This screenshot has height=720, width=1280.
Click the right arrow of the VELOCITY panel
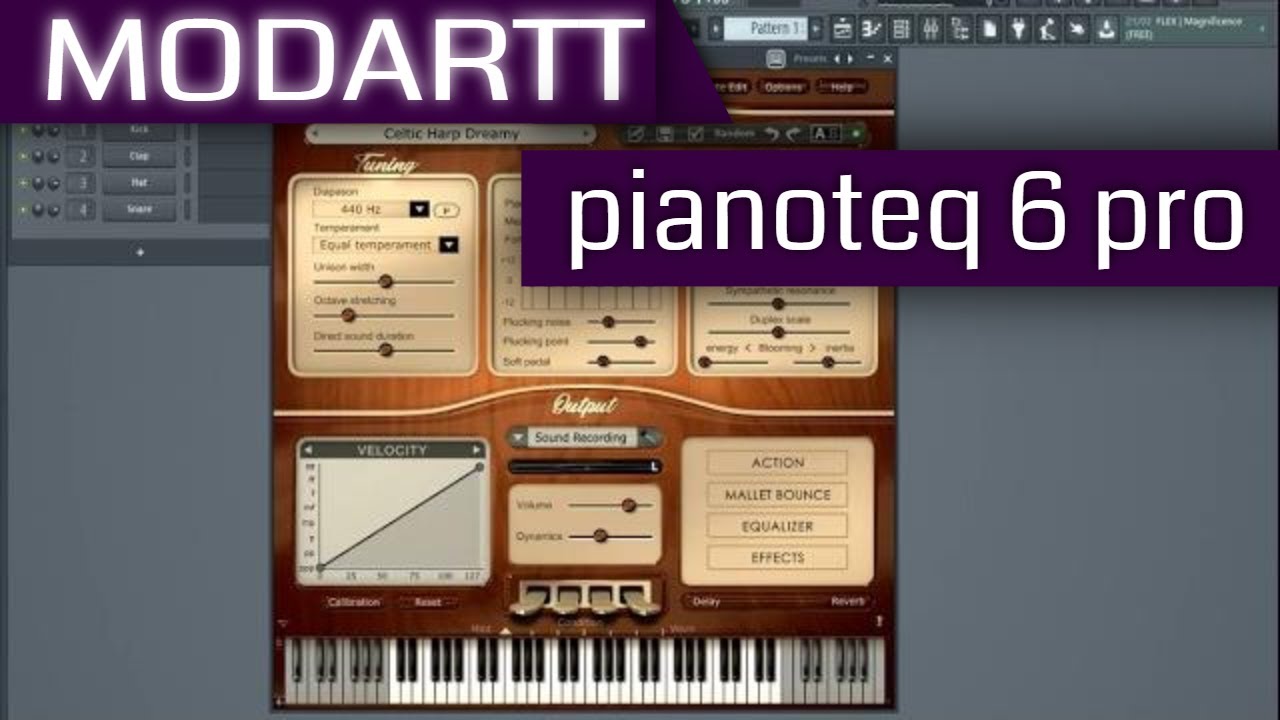(x=478, y=450)
